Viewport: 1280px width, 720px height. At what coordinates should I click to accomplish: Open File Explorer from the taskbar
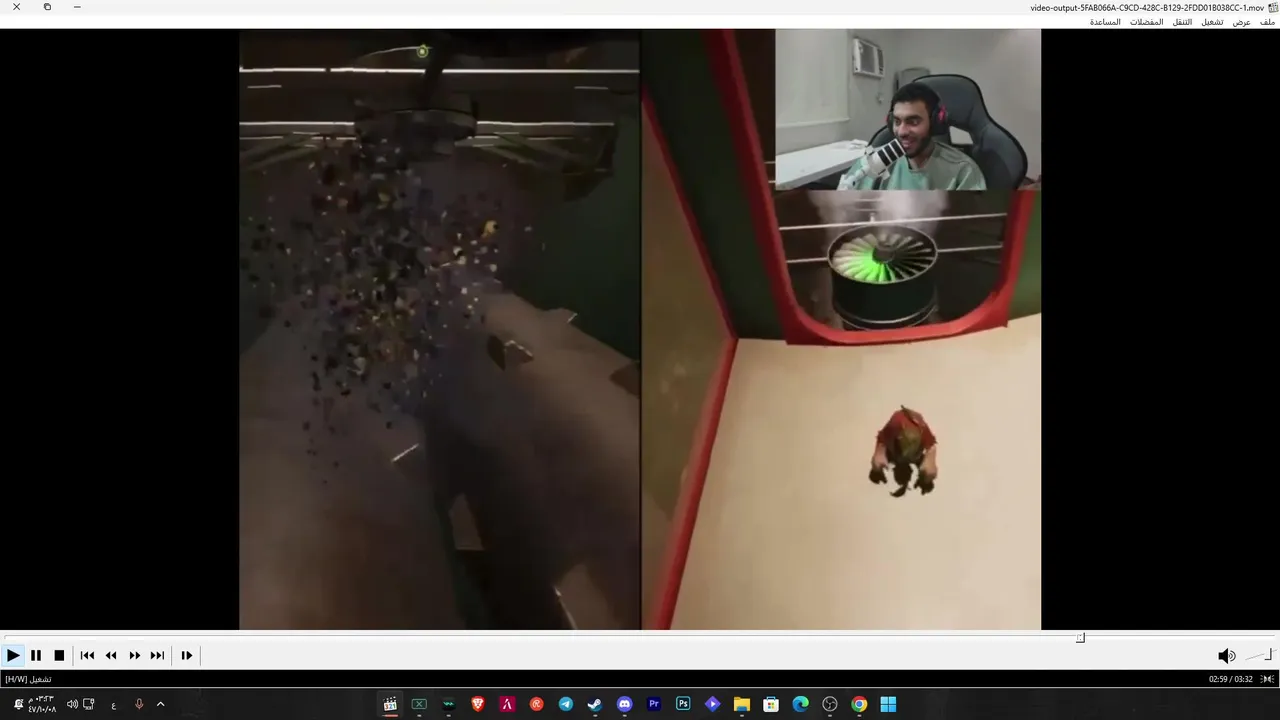[x=742, y=704]
